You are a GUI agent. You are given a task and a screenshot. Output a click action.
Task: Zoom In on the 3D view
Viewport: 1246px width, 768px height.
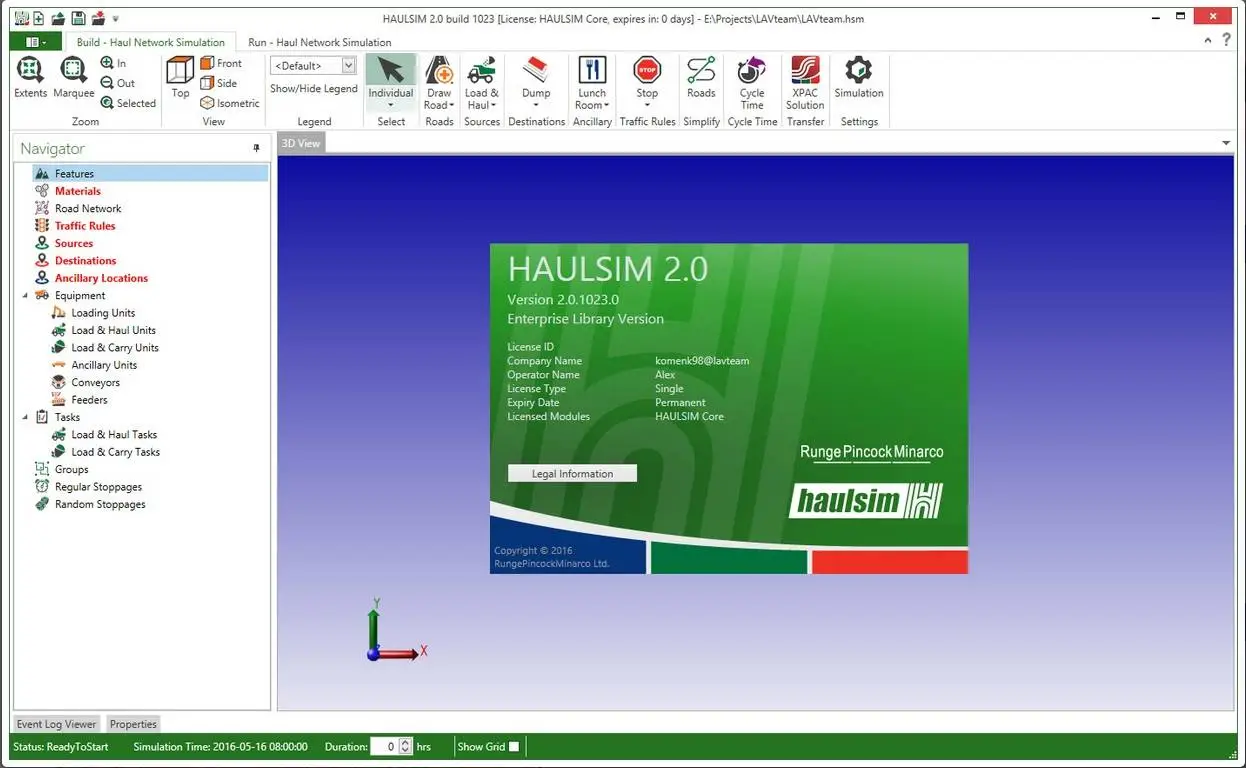click(113, 63)
